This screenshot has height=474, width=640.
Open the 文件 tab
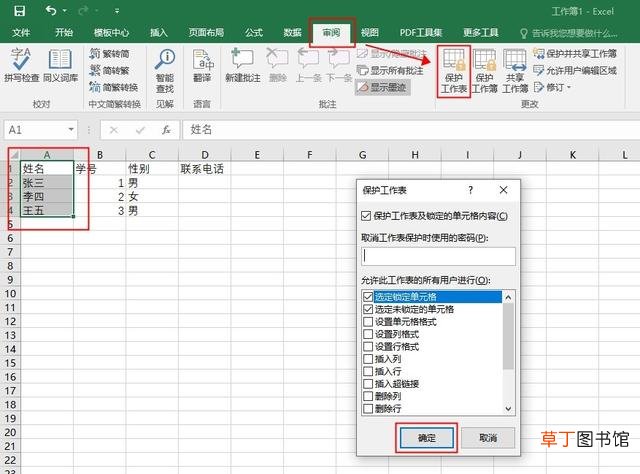(x=21, y=33)
